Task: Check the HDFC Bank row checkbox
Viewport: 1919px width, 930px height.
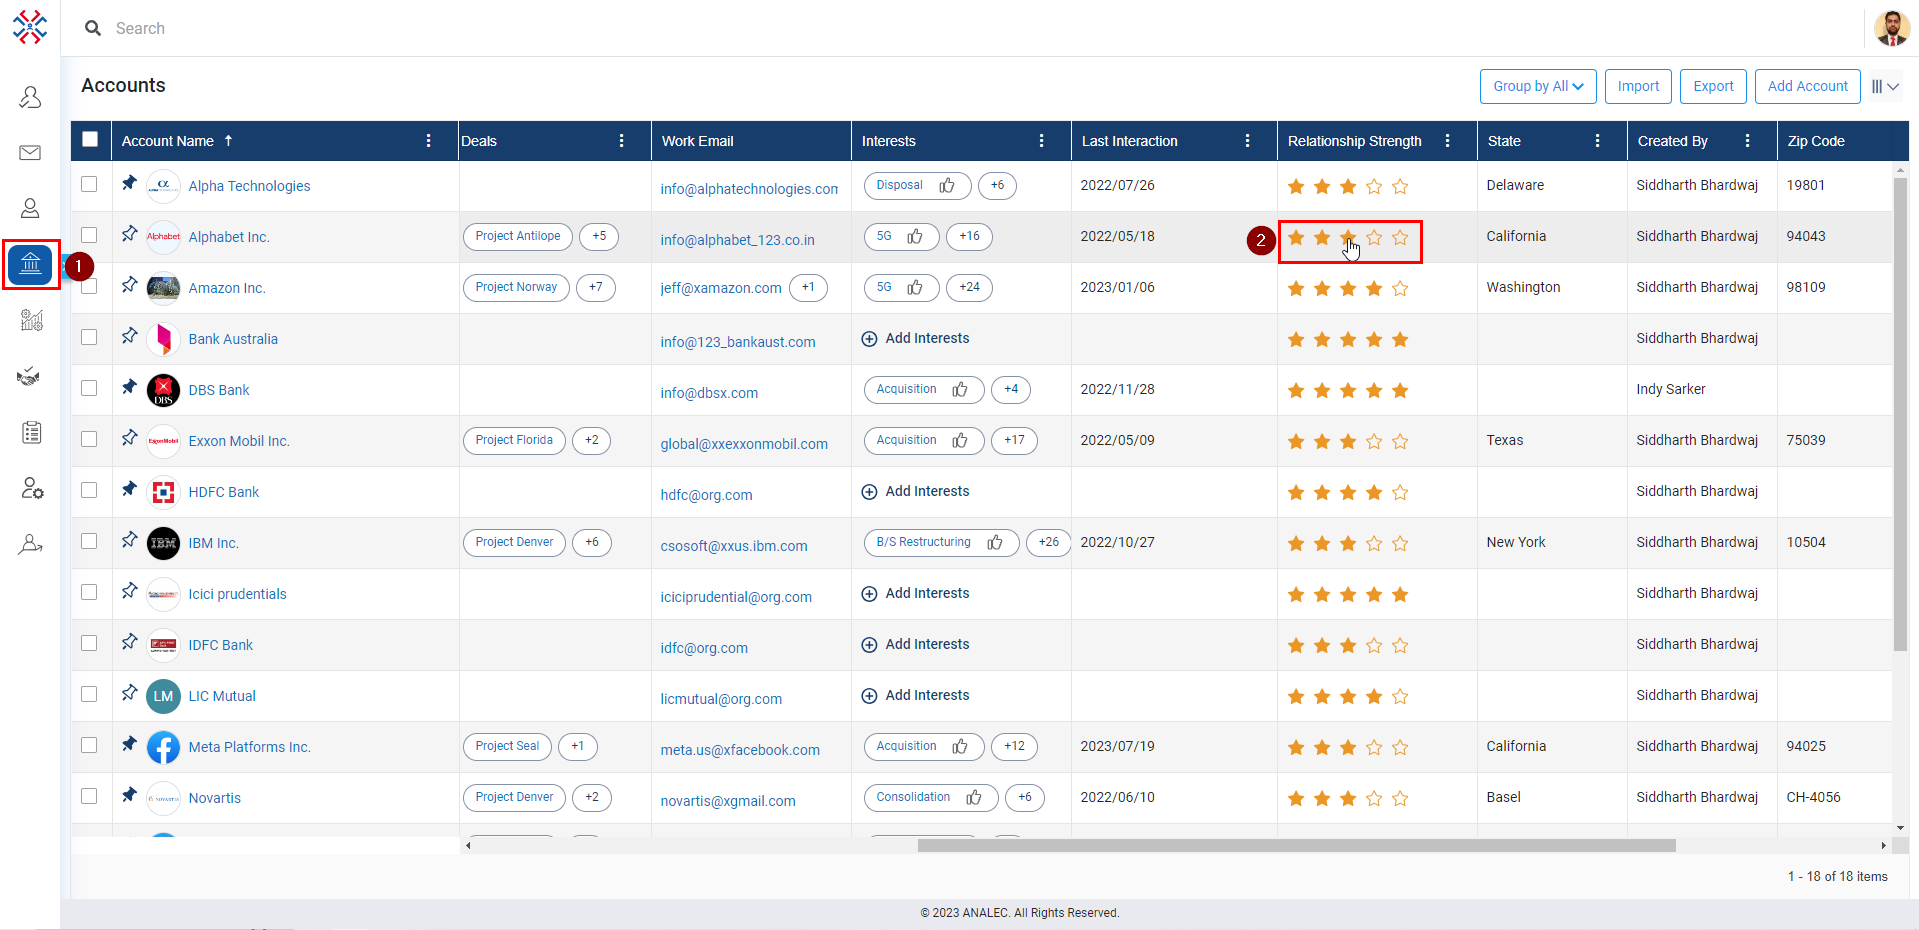Action: click(x=89, y=490)
